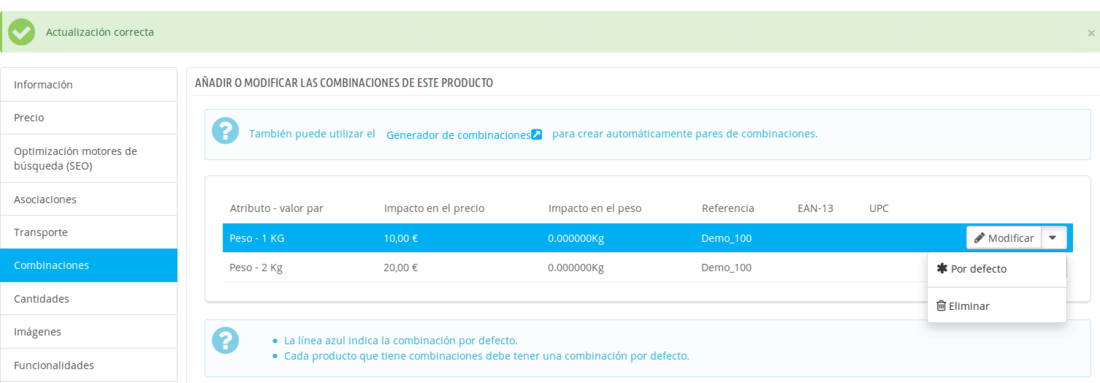Click 0.000000Kg weight in Peso - 2 Kg row
This screenshot has height=383, width=1100.
coord(576,267)
